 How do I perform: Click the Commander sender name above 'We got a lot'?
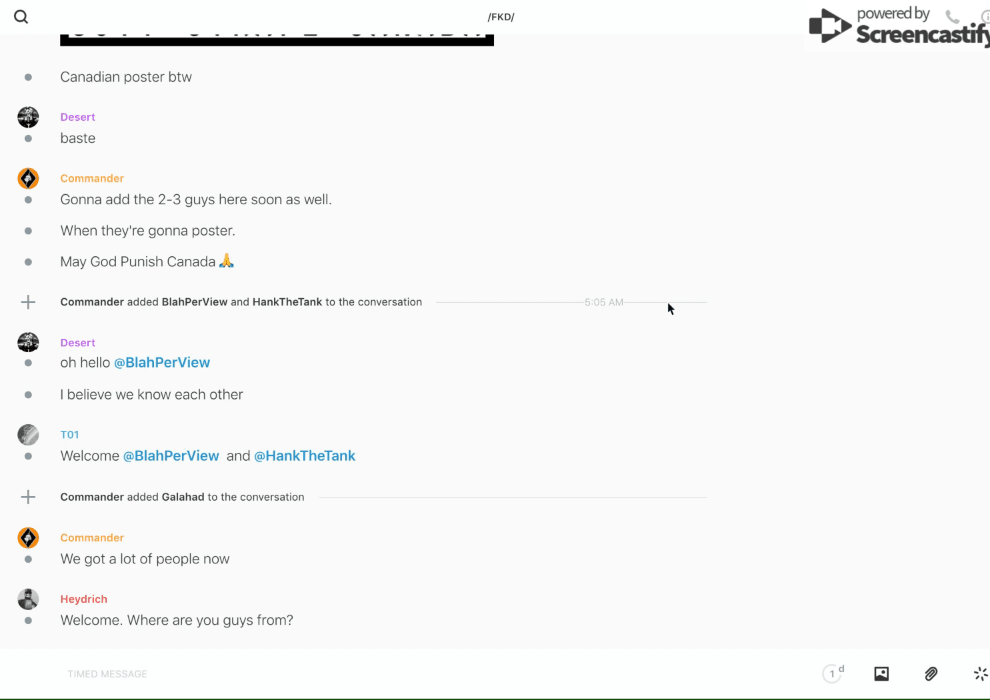click(x=92, y=538)
